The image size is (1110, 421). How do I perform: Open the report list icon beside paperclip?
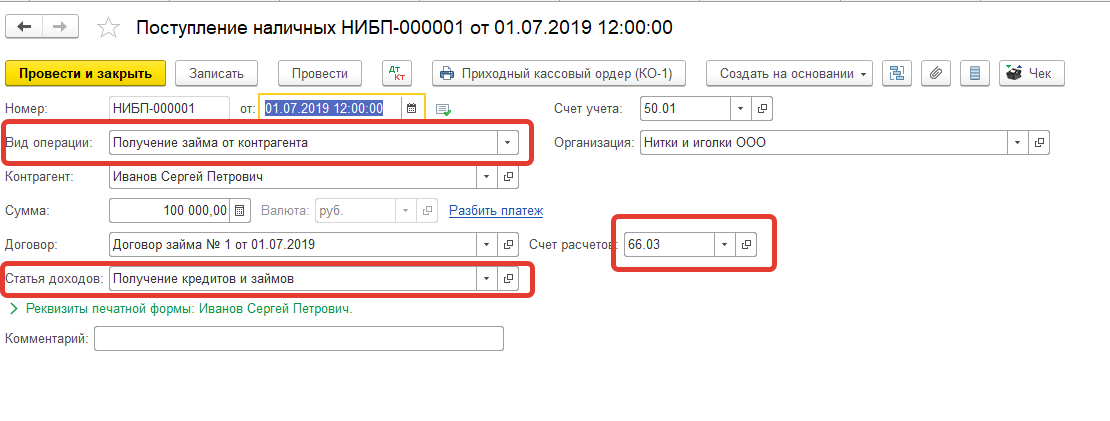(x=975, y=73)
